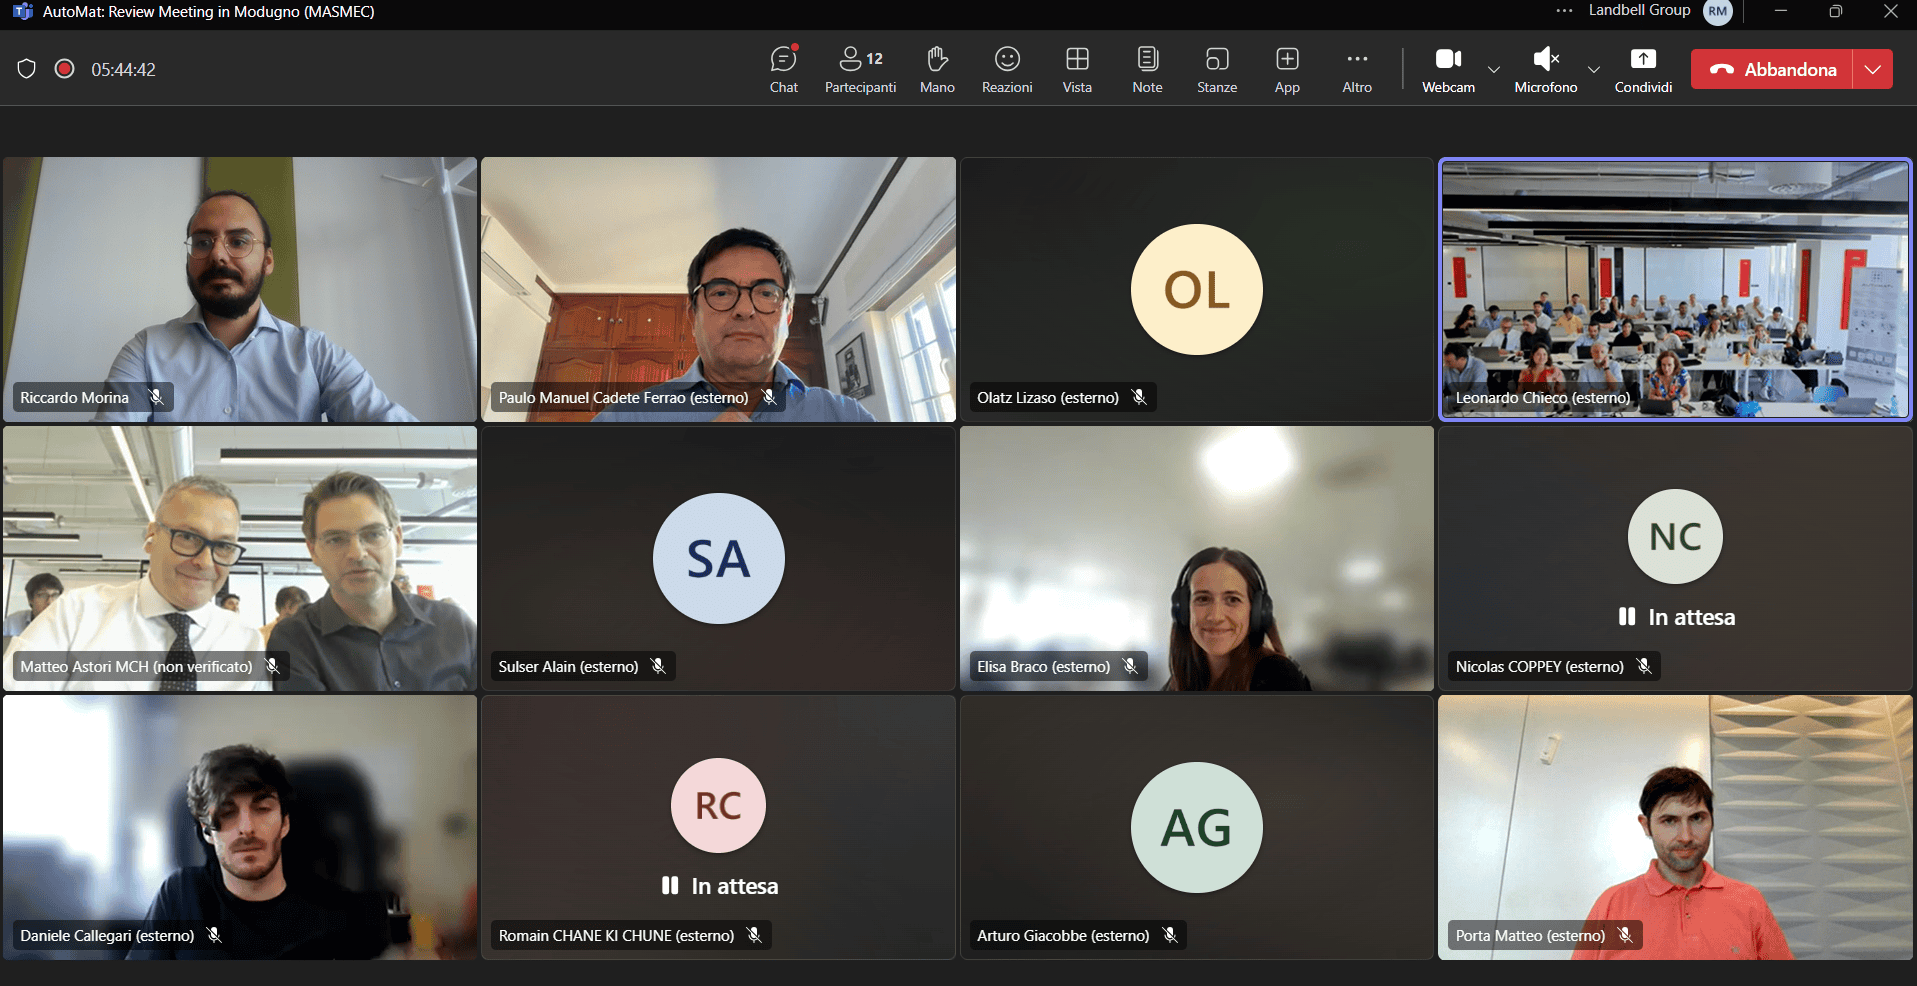Click the red recording indicator
Viewport: 1917px width, 986px height.
tap(64, 69)
